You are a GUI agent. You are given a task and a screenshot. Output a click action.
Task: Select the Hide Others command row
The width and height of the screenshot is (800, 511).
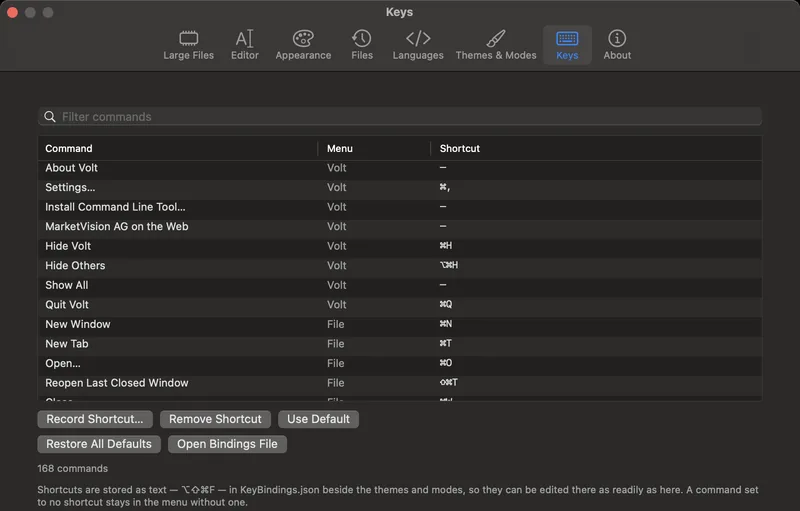pos(399,266)
